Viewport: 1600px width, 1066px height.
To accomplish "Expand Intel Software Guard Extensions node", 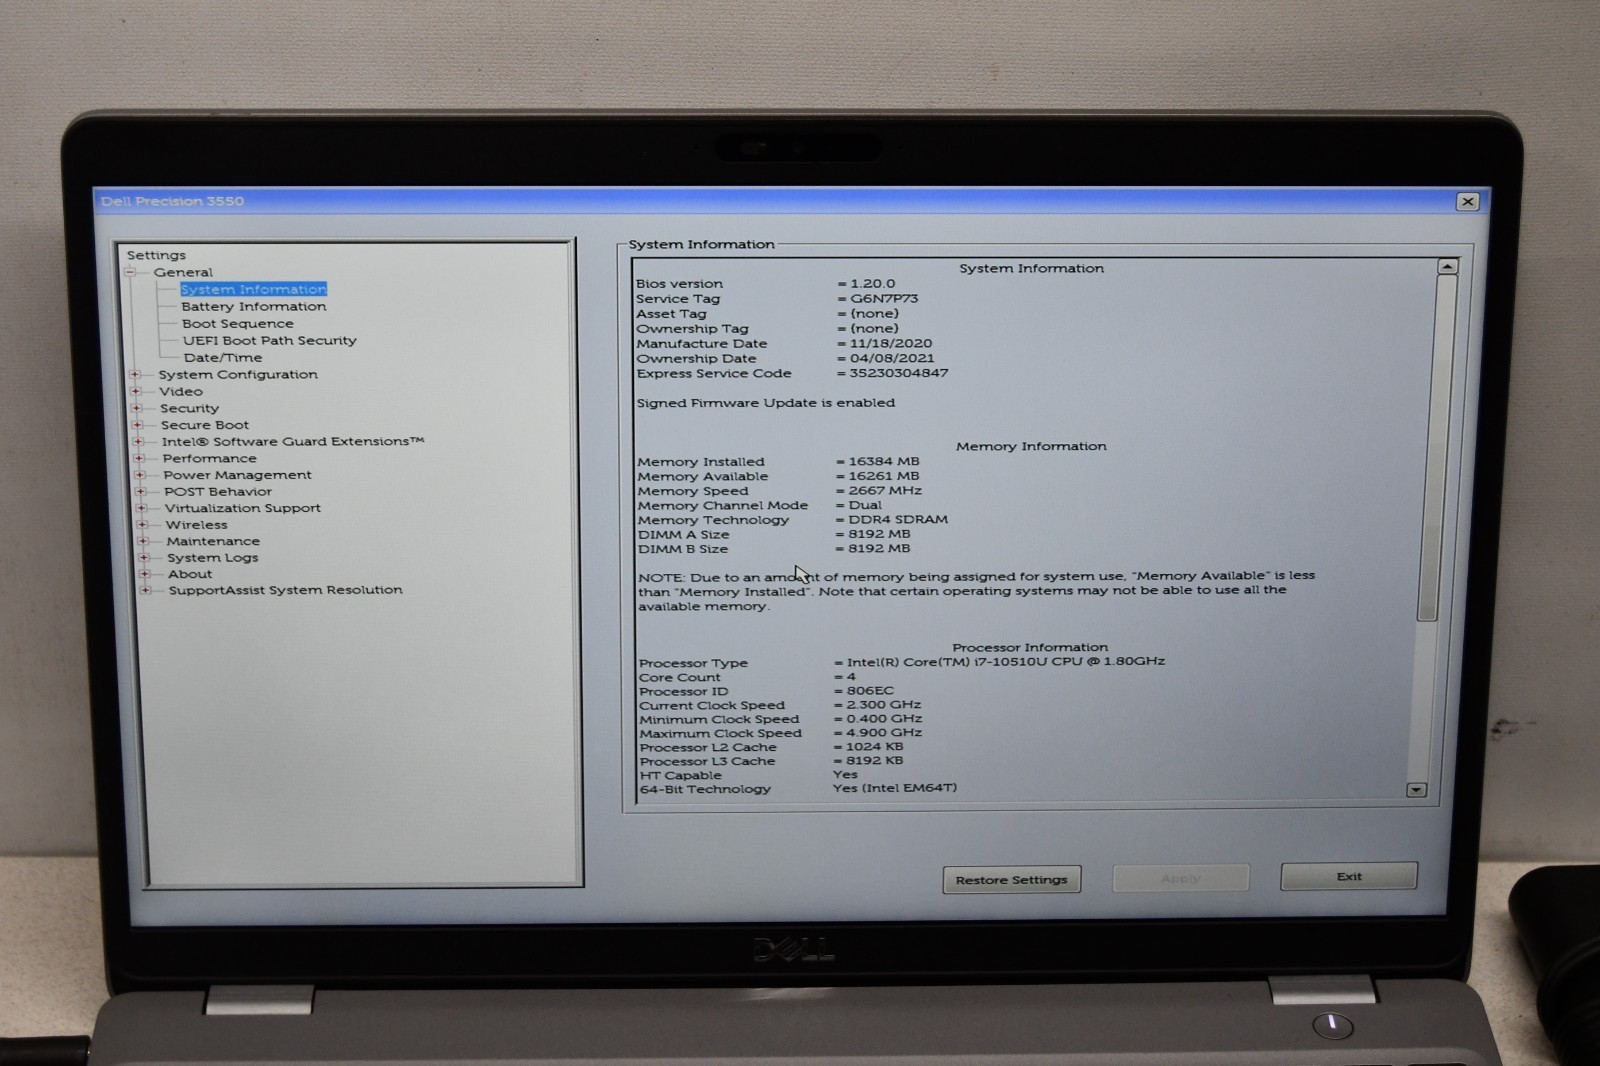I will tap(138, 442).
